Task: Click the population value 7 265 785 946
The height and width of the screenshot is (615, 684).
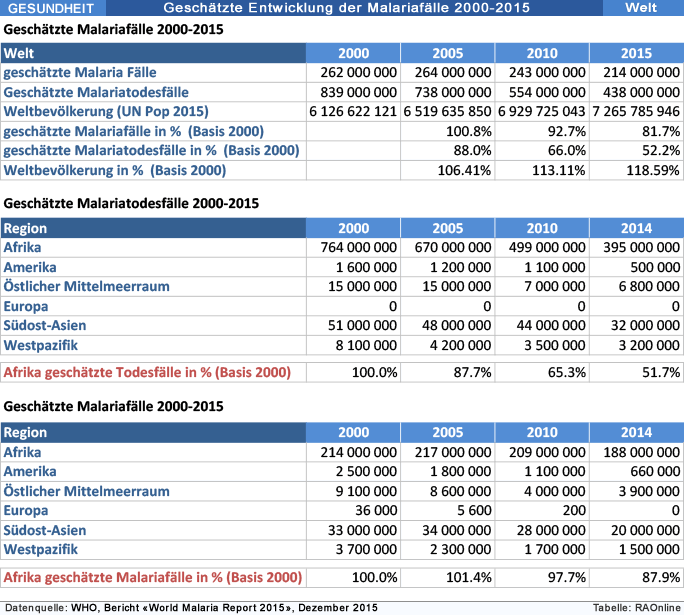Action: [636, 112]
